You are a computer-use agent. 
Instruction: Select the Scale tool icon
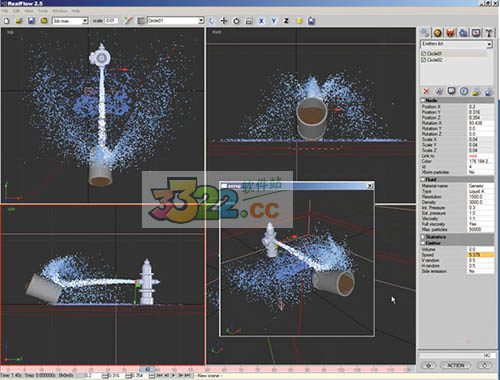pos(249,21)
